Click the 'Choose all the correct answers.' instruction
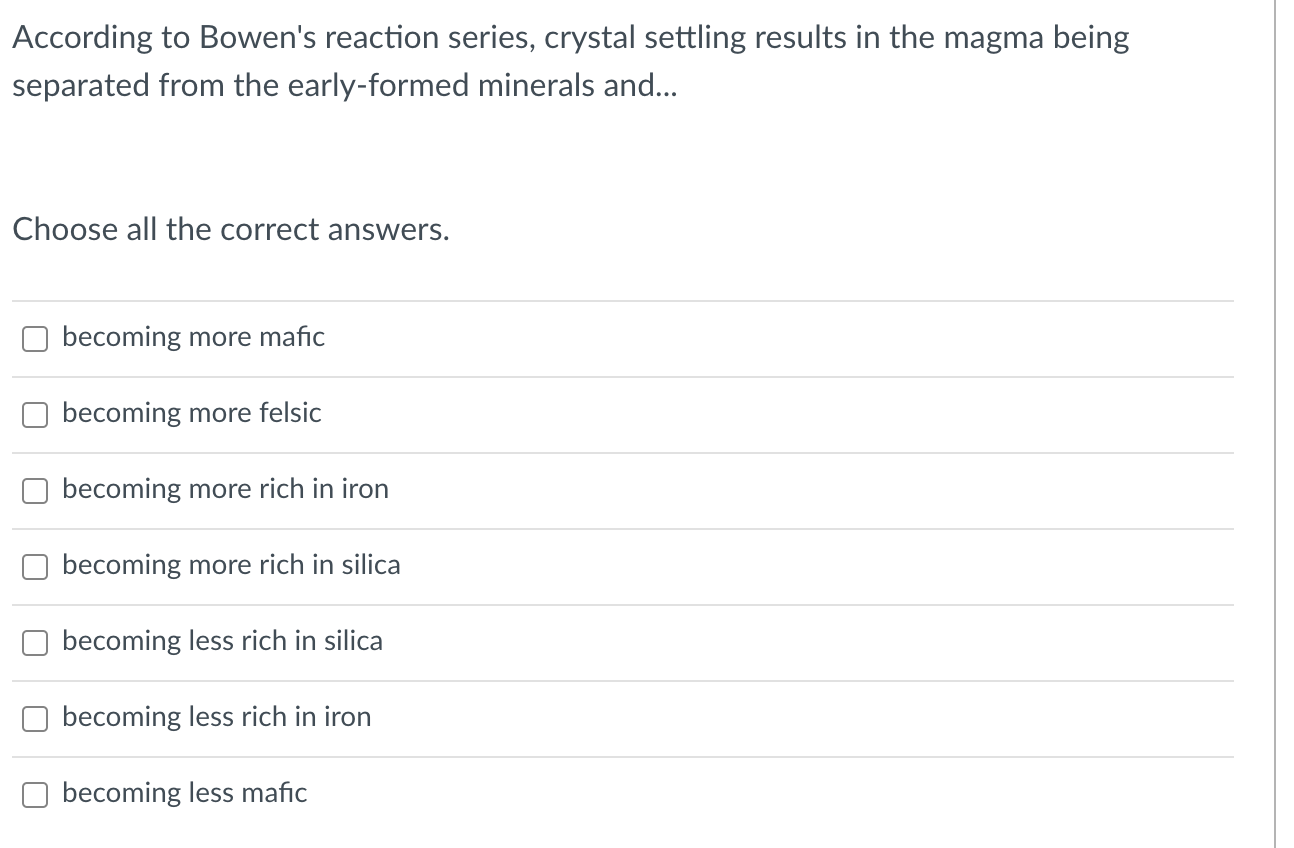Viewport: 1294px width, 848px height. pos(231,230)
